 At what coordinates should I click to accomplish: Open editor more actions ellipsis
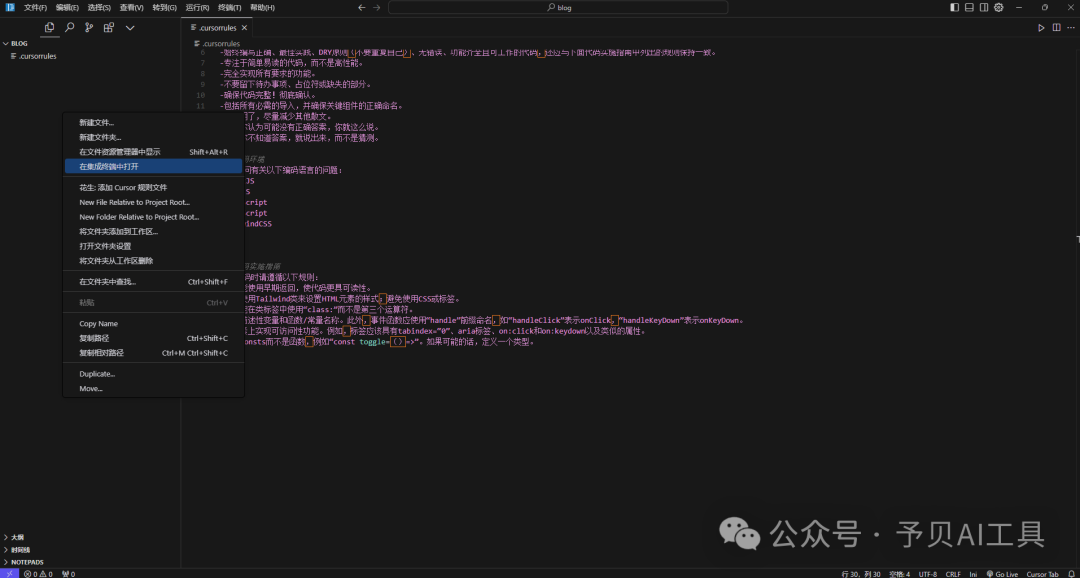pyautogui.click(x=1071, y=28)
